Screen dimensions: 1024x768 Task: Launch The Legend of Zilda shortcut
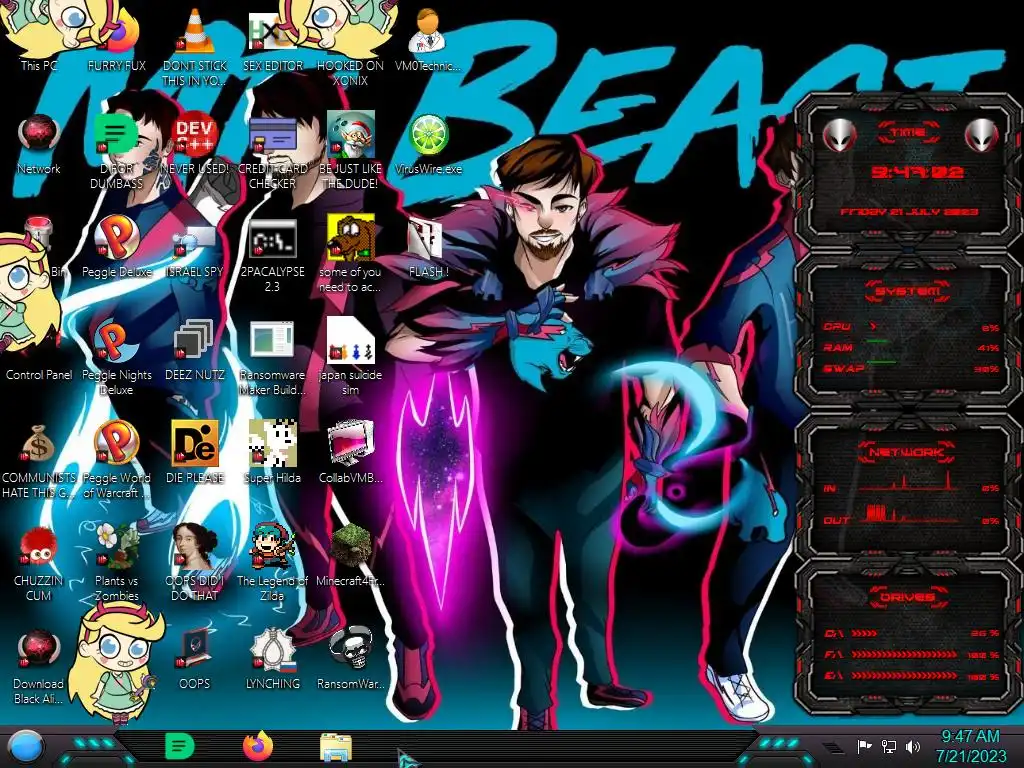(272, 563)
